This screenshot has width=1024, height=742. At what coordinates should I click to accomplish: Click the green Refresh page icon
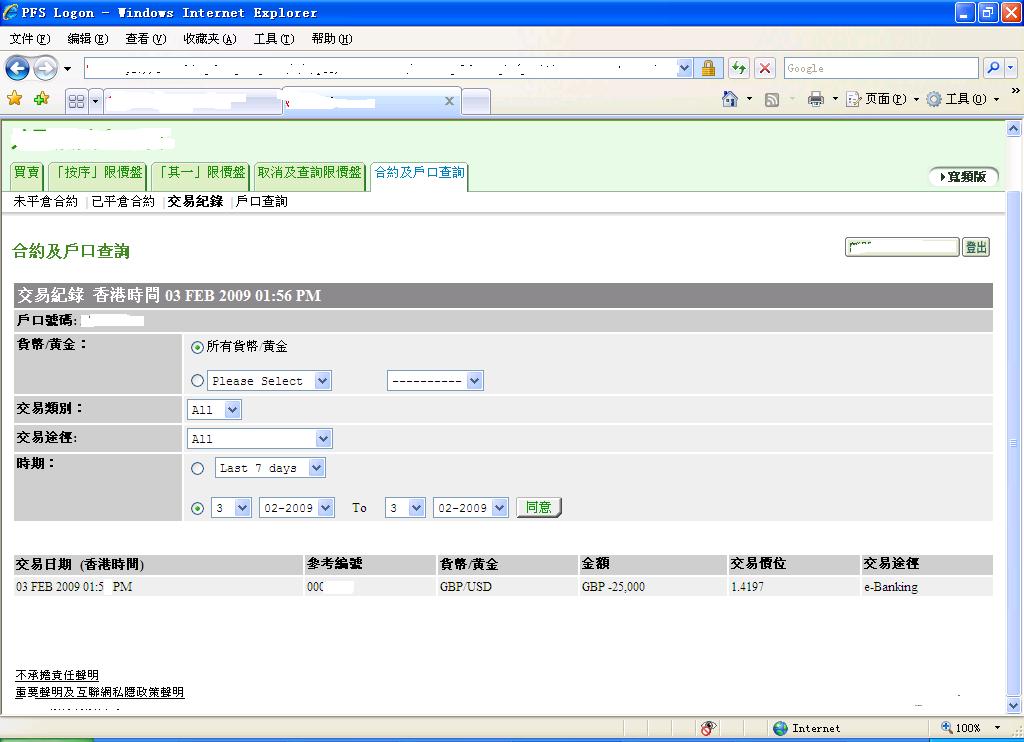pos(739,68)
